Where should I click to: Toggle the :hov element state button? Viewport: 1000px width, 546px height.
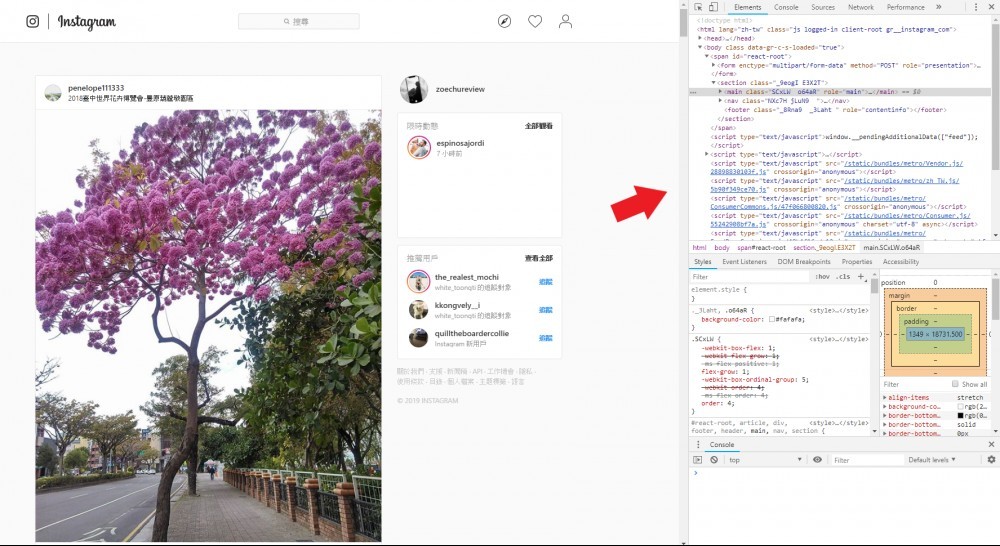[x=822, y=277]
